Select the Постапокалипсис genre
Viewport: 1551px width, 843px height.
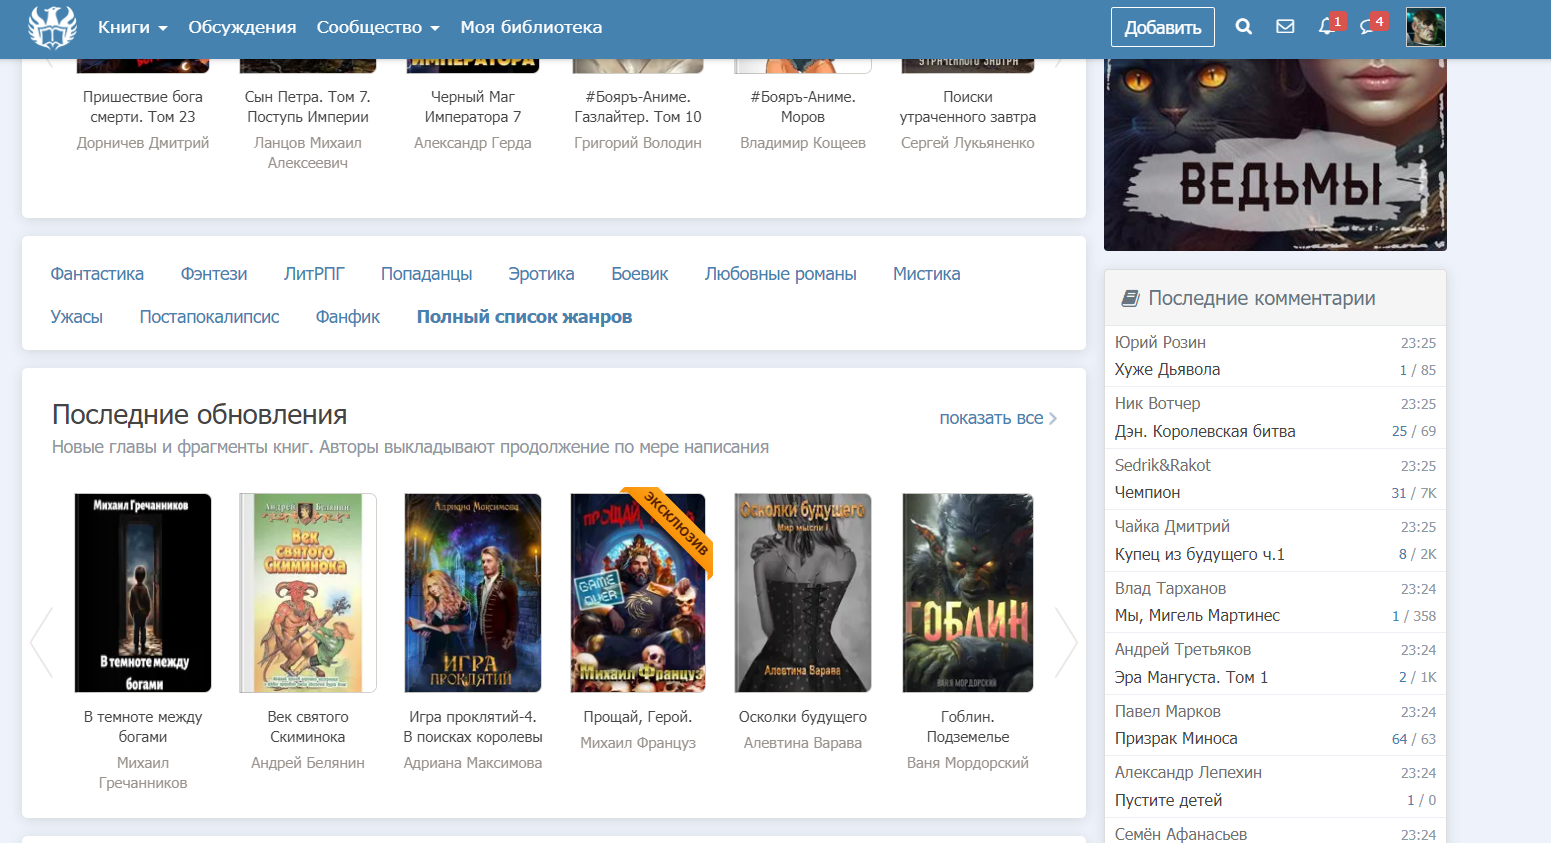pos(210,317)
